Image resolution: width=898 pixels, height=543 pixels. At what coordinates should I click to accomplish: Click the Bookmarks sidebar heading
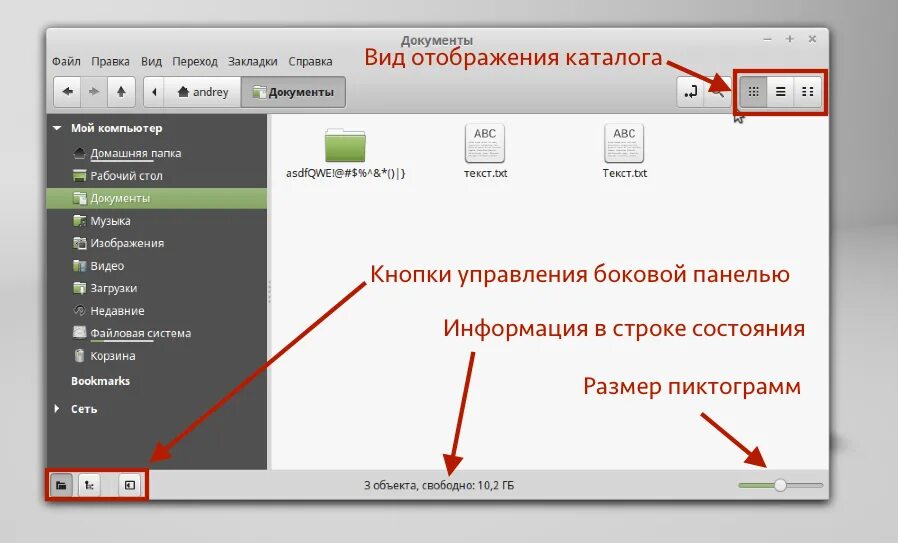[100, 381]
